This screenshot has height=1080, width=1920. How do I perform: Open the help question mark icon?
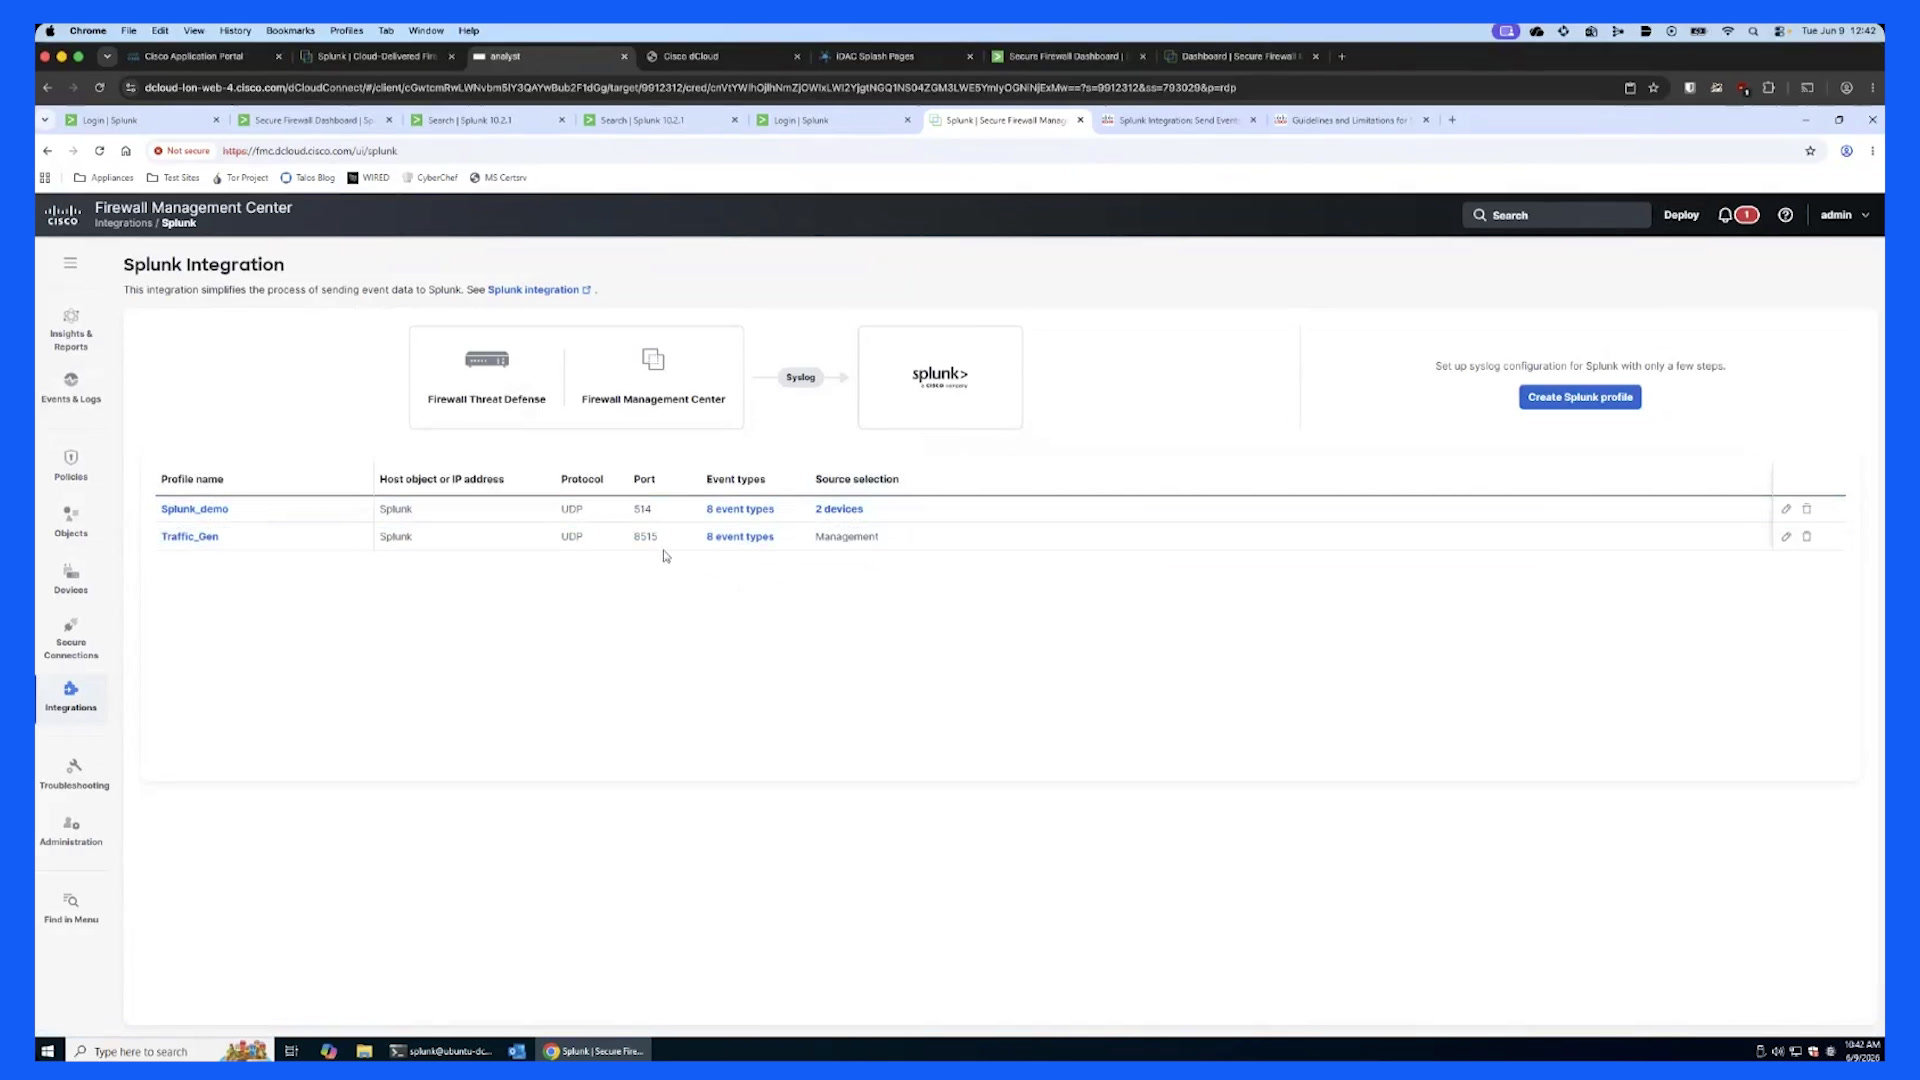[1785, 215]
